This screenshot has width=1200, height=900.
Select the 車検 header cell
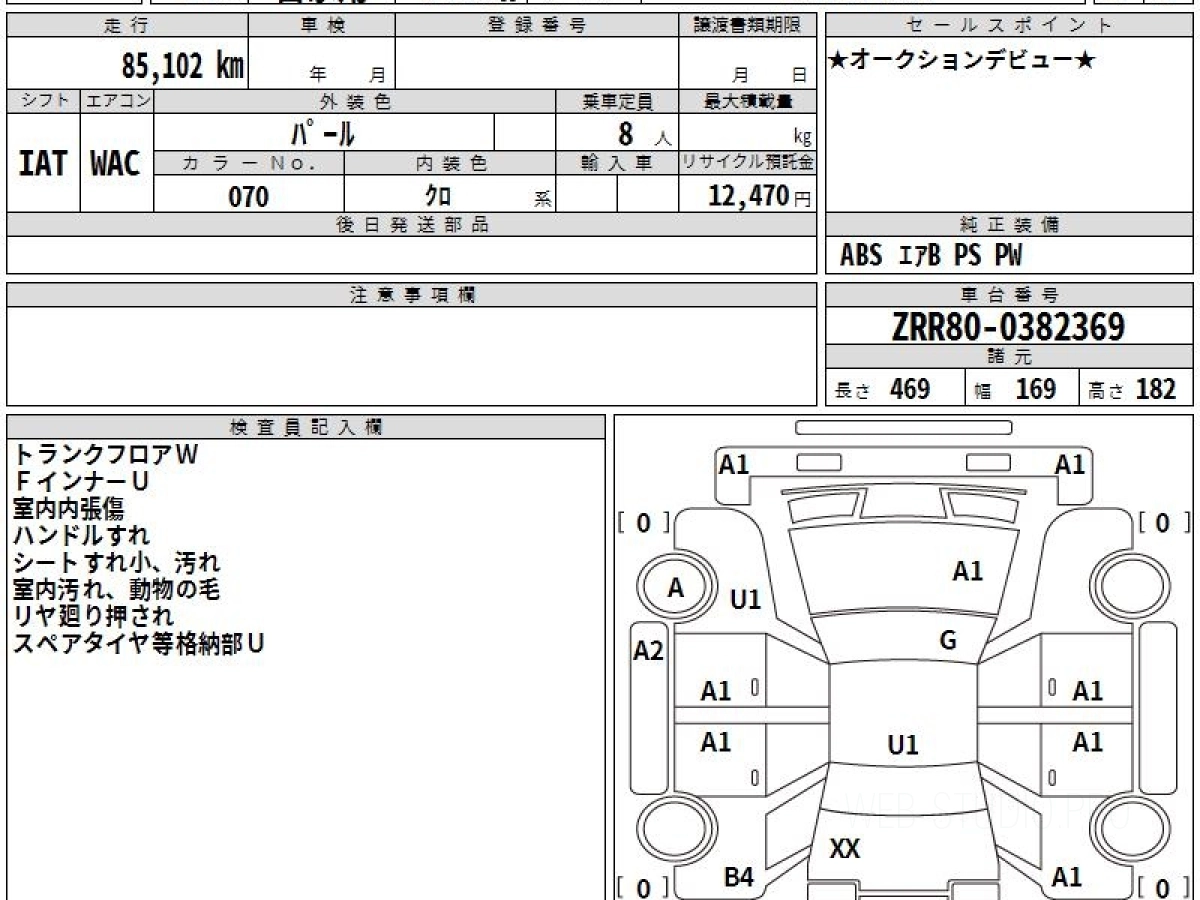coord(322,26)
